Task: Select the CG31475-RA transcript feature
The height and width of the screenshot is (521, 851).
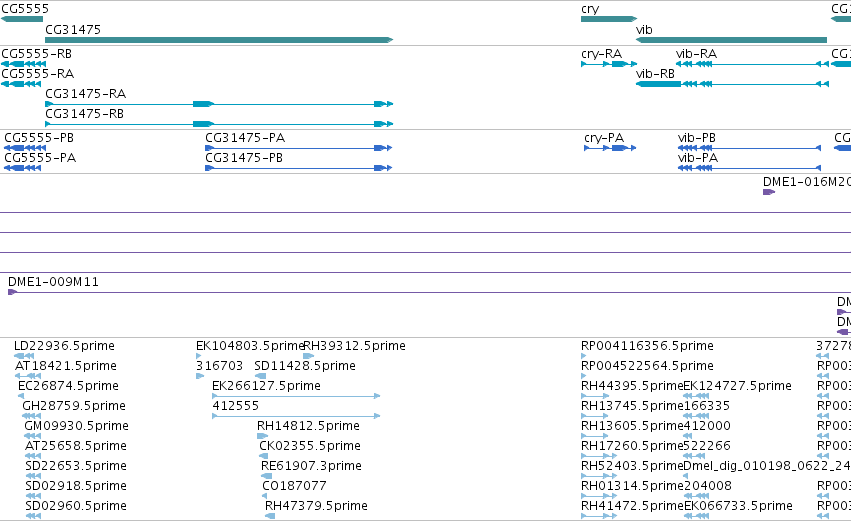Action: (219, 104)
